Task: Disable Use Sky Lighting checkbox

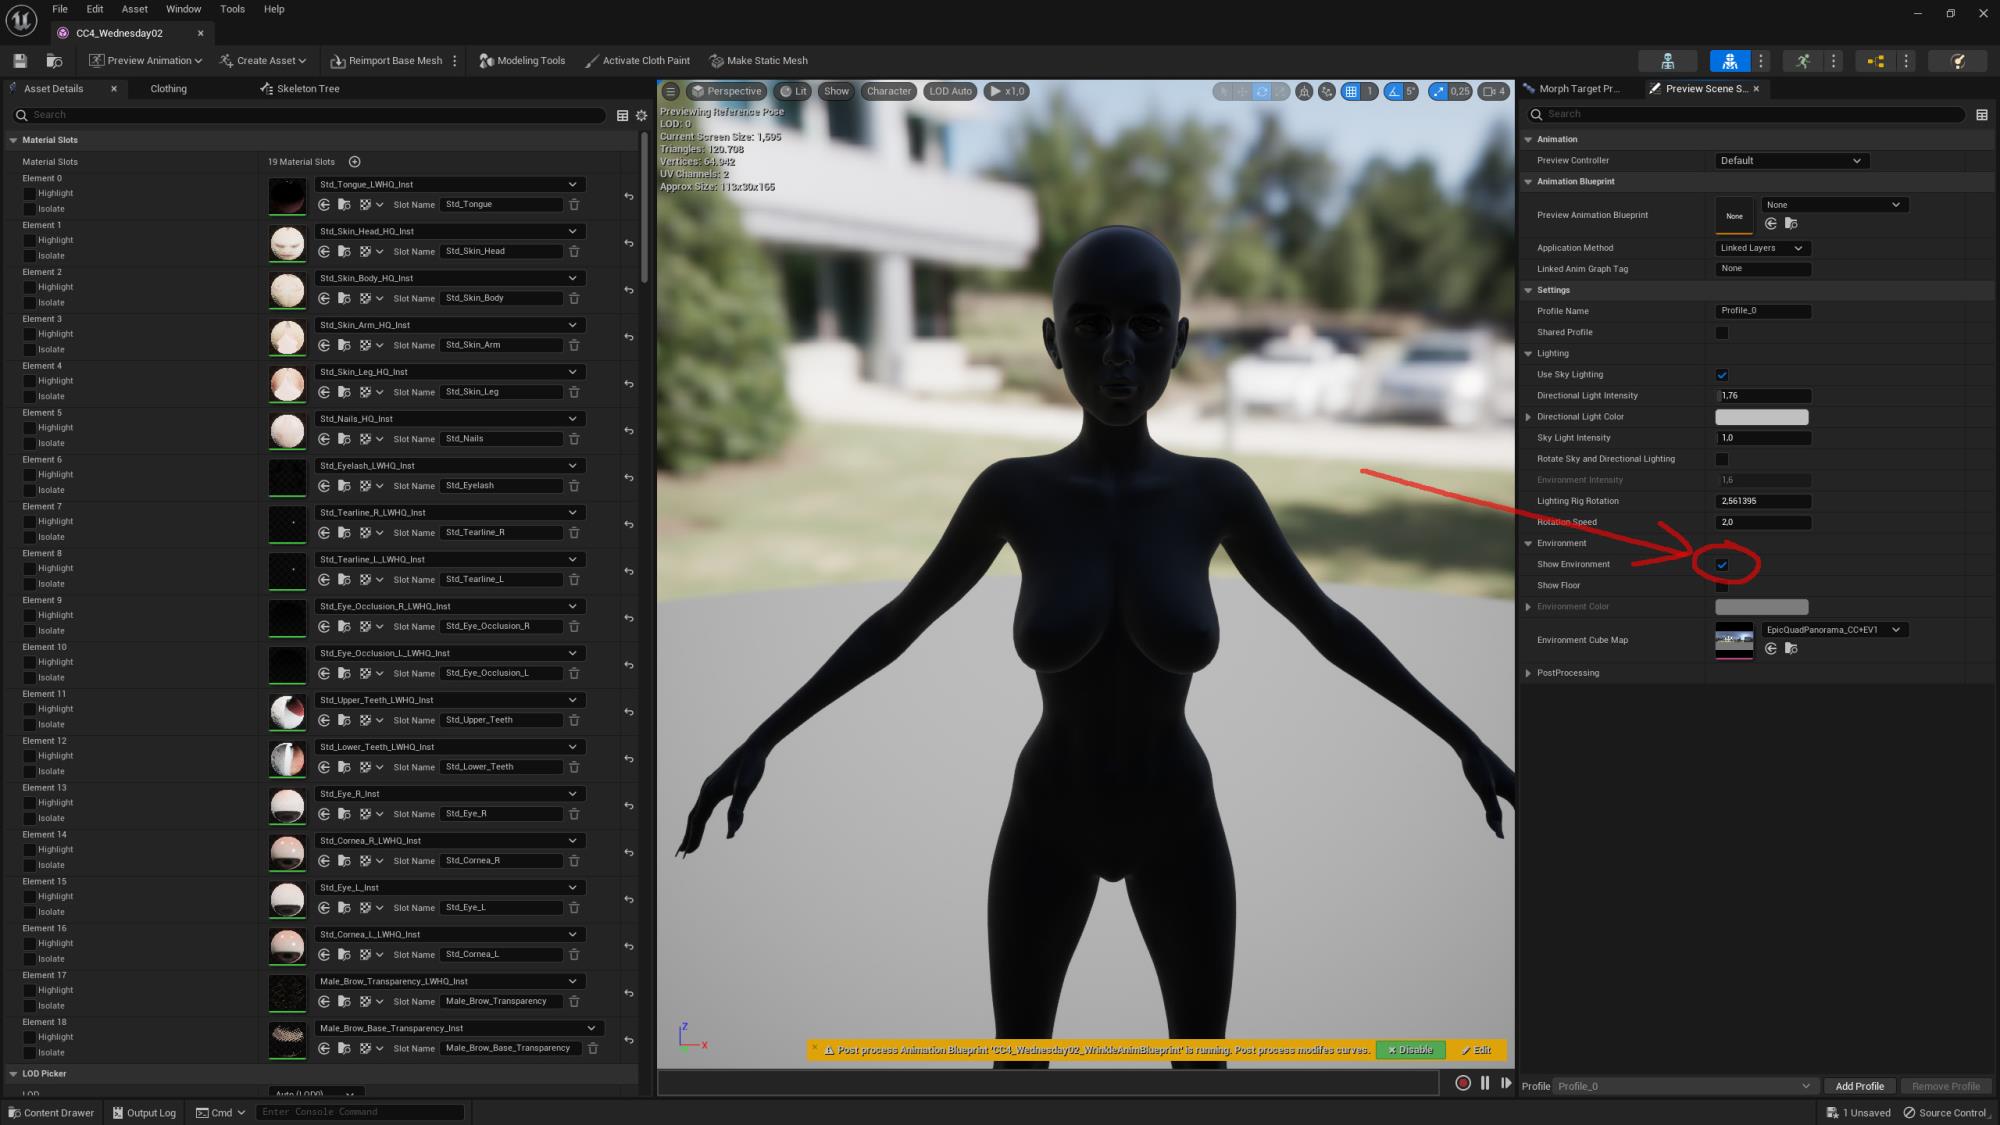Action: (x=1722, y=375)
